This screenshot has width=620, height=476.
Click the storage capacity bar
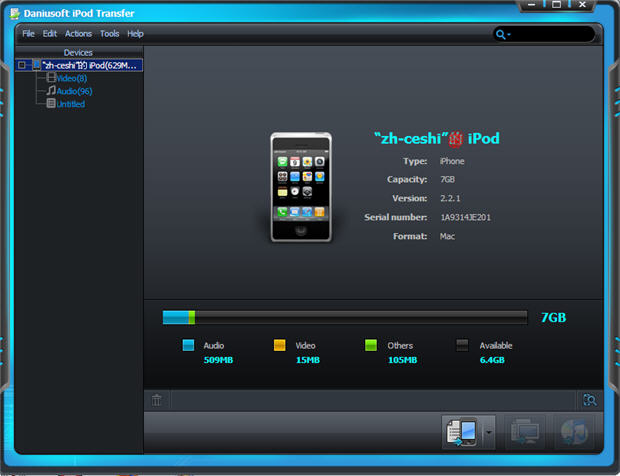345,317
